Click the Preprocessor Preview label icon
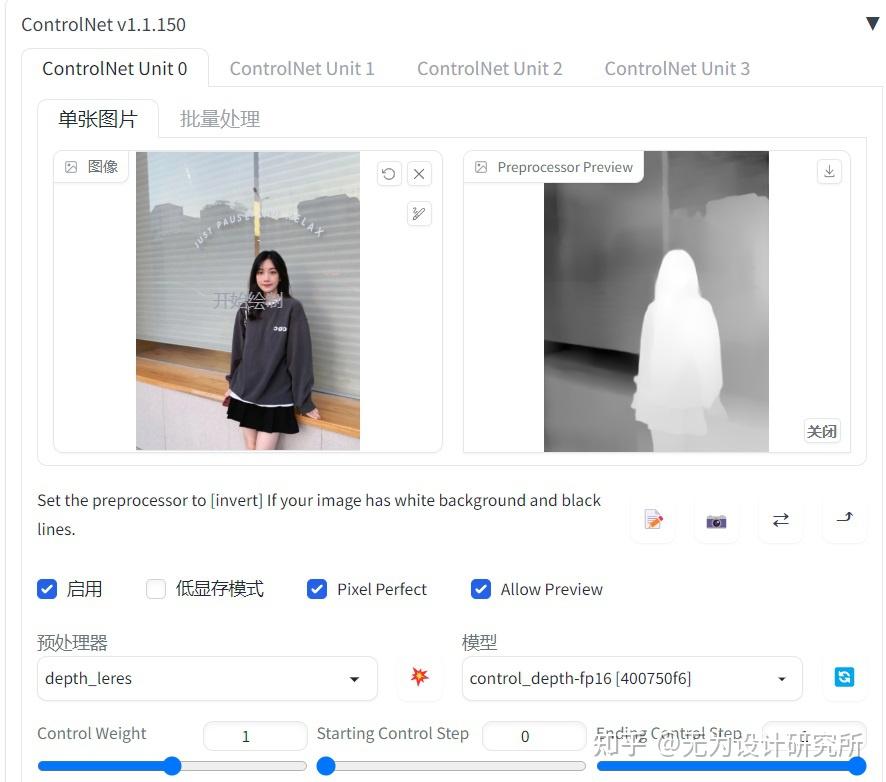 [481, 167]
